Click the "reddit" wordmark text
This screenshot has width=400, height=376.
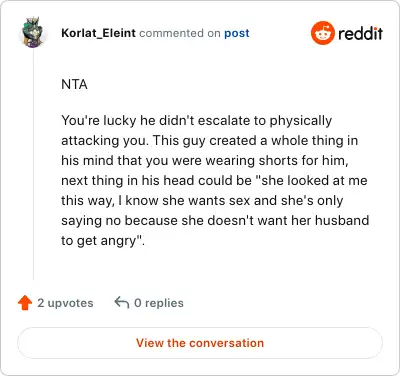tap(360, 33)
